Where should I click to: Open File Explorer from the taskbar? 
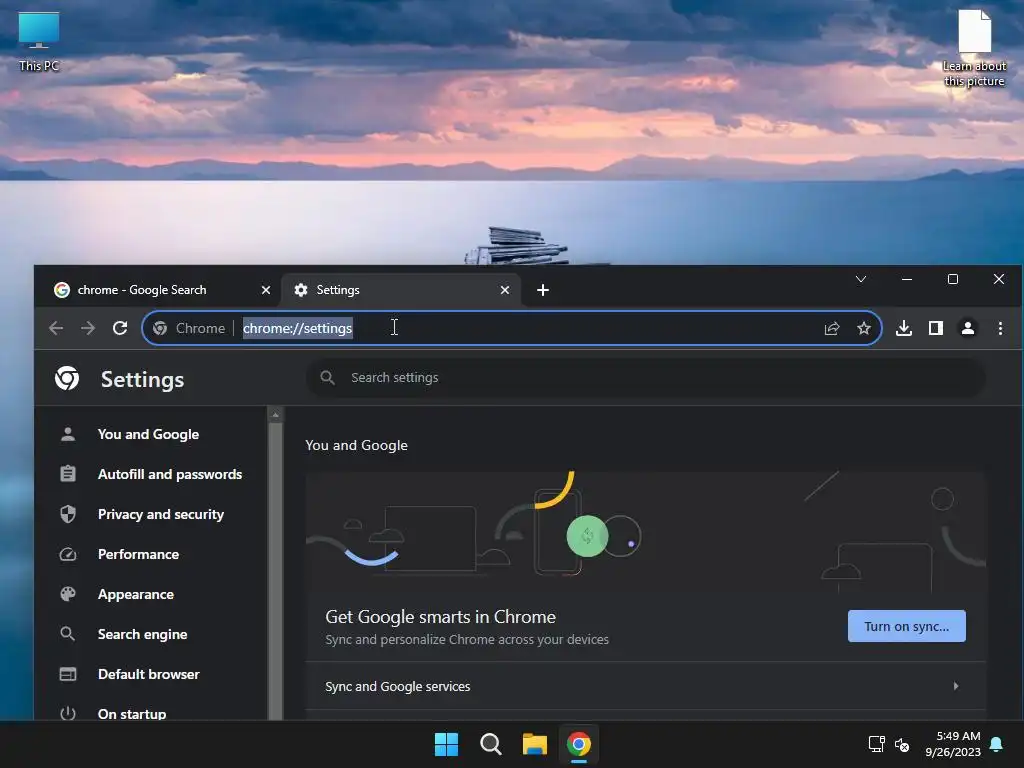535,744
